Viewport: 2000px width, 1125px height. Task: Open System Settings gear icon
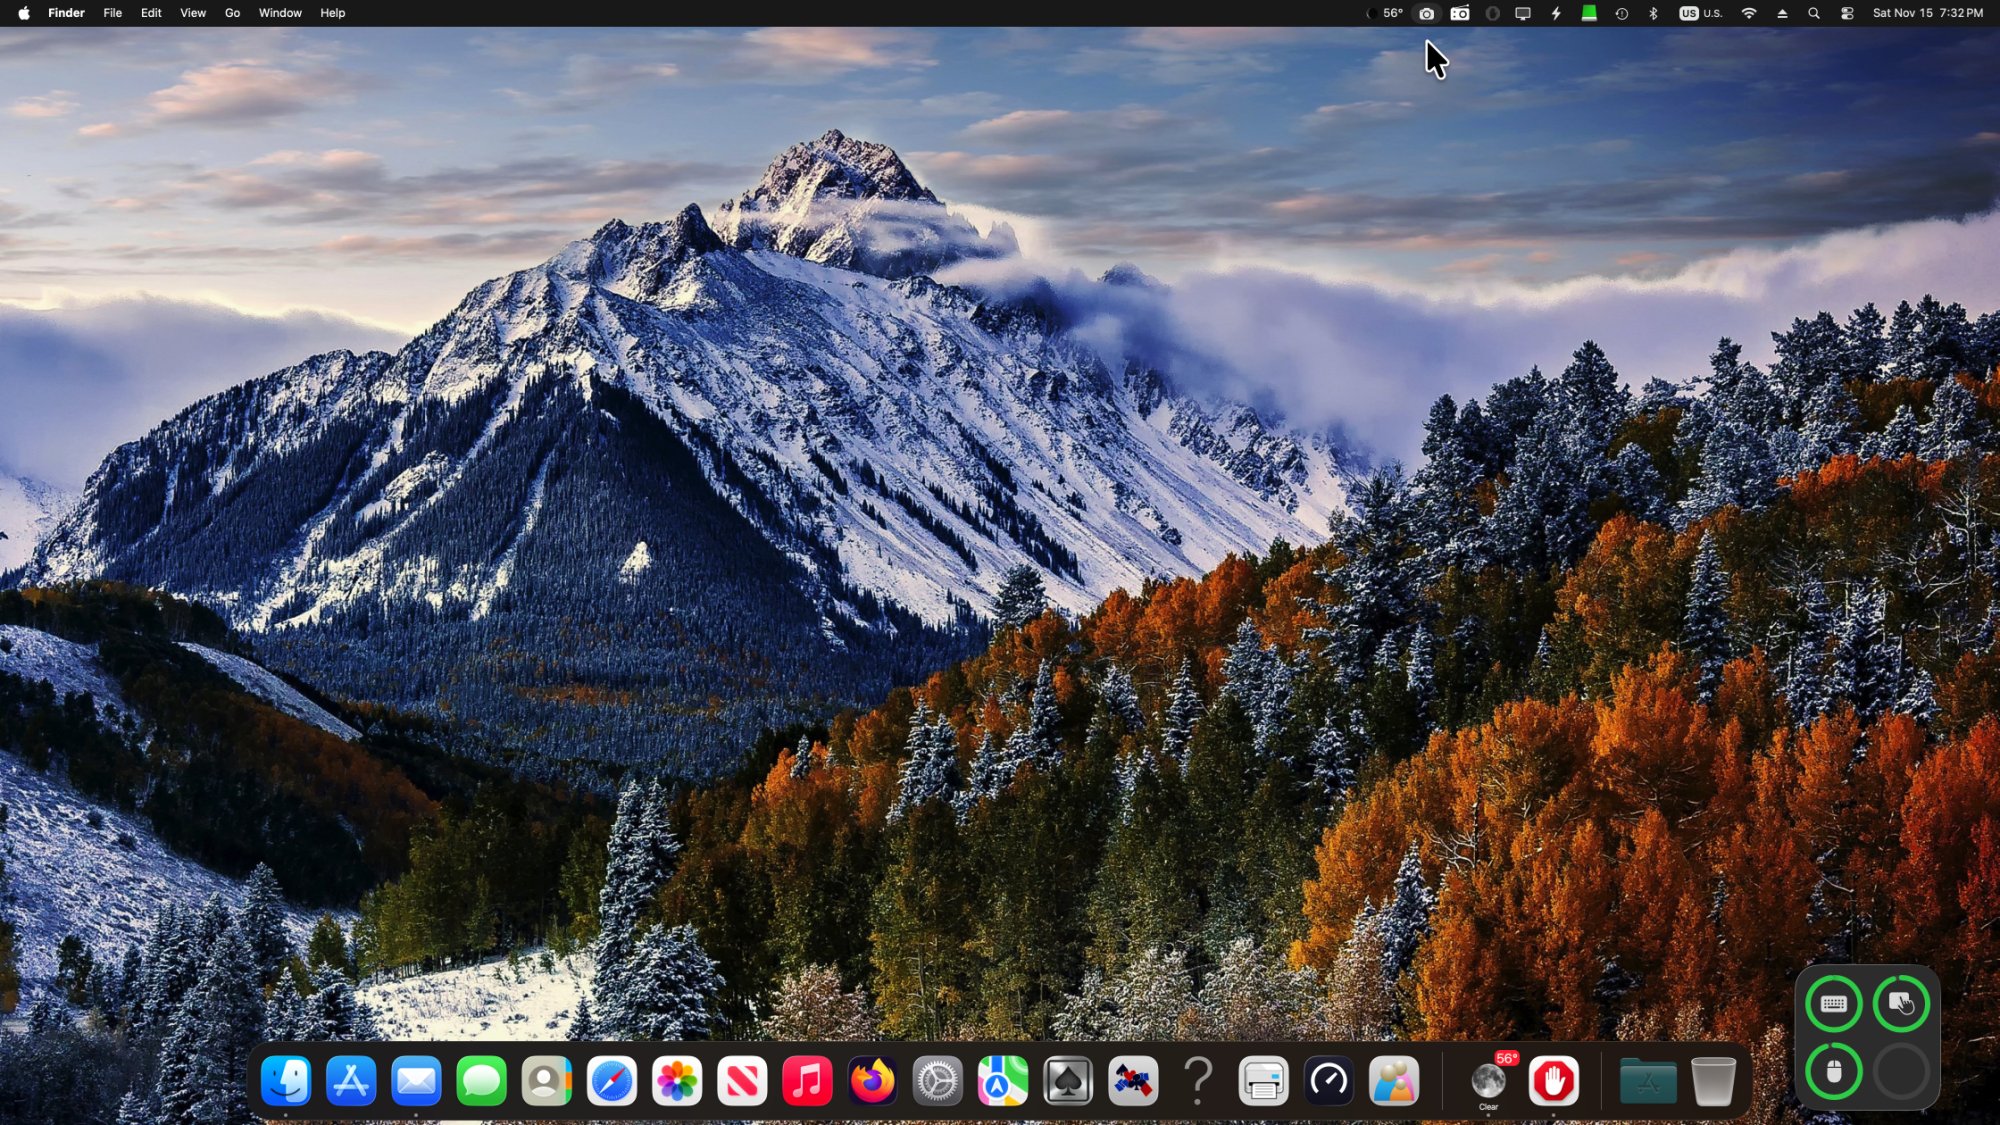(x=937, y=1081)
